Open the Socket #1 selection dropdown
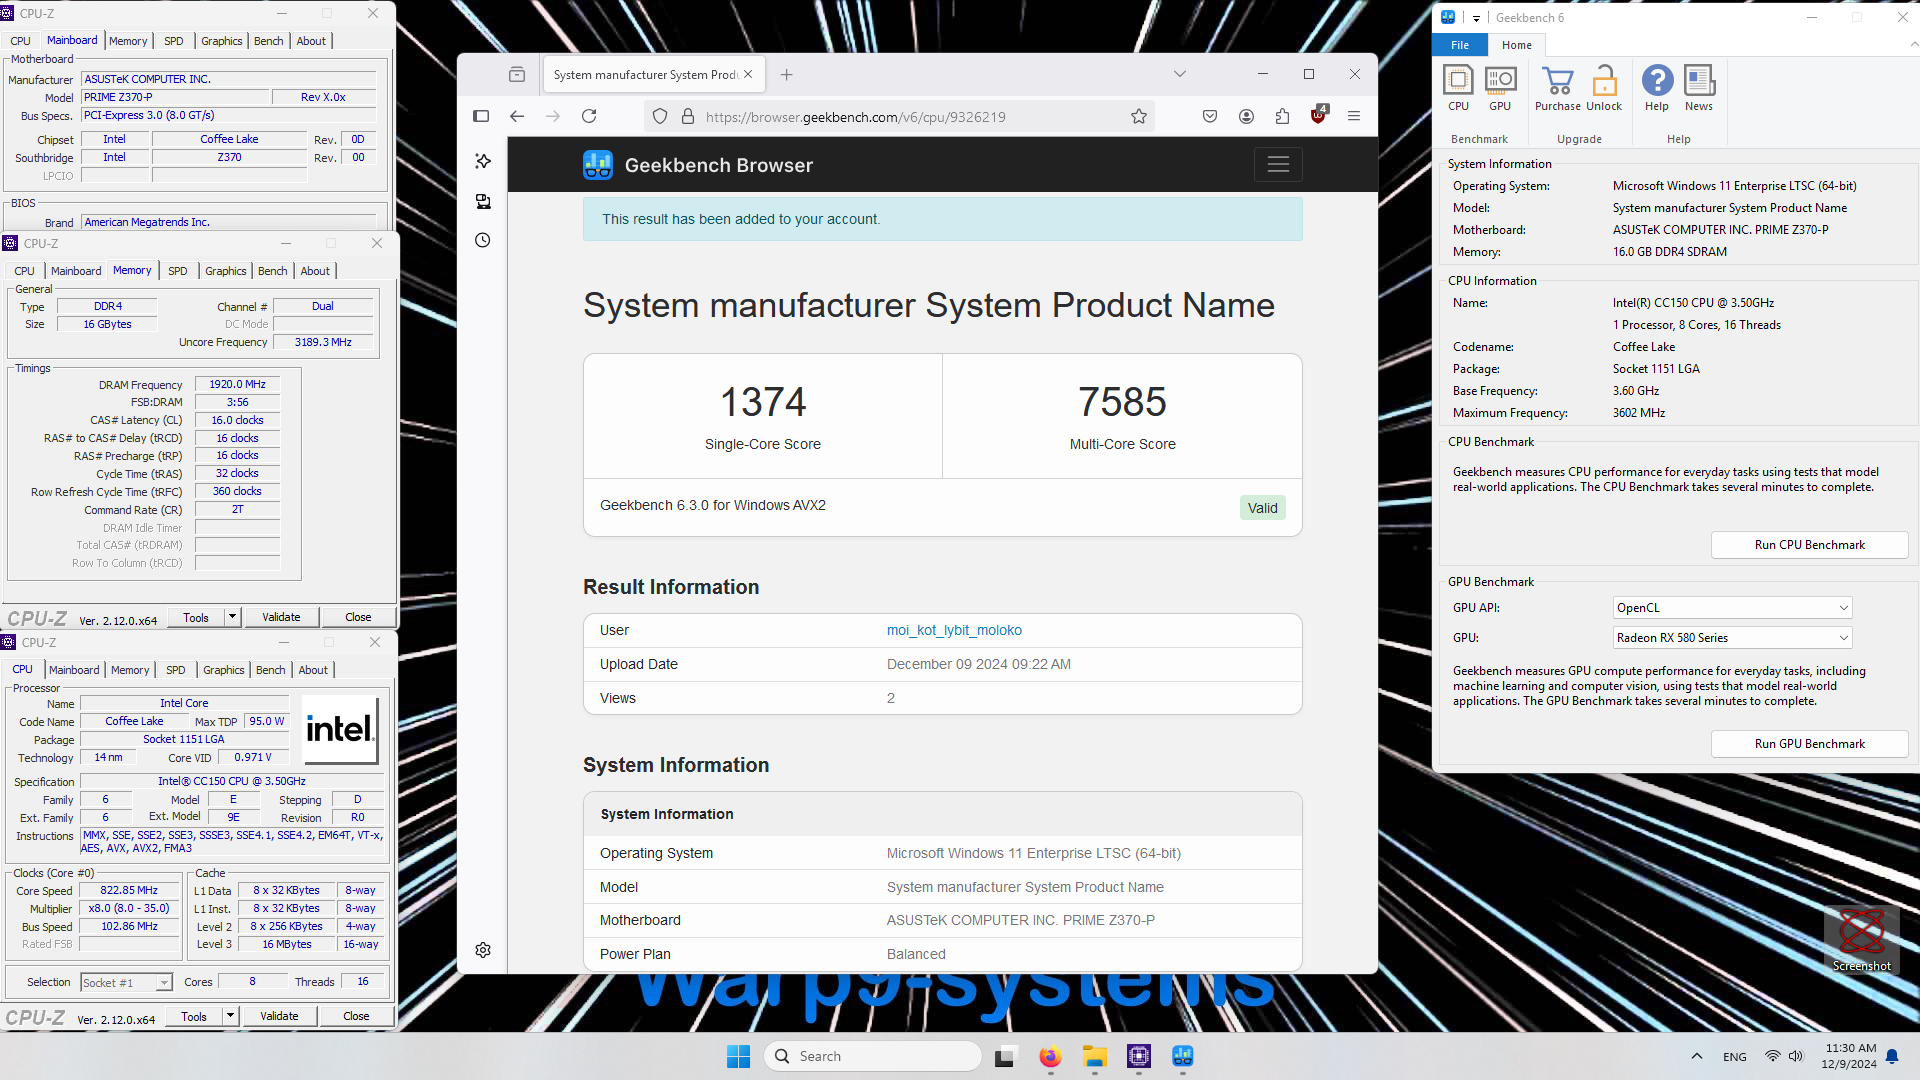 pos(126,983)
